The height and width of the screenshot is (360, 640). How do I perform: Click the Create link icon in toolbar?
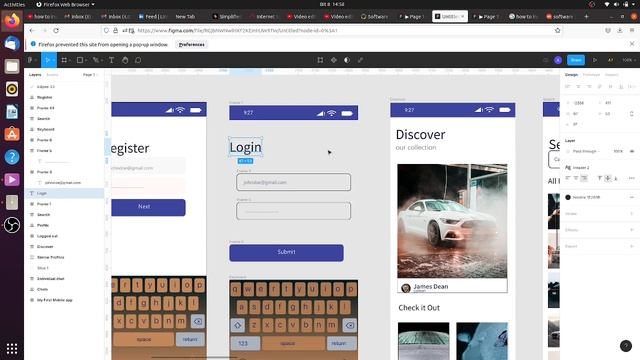click(x=360, y=60)
